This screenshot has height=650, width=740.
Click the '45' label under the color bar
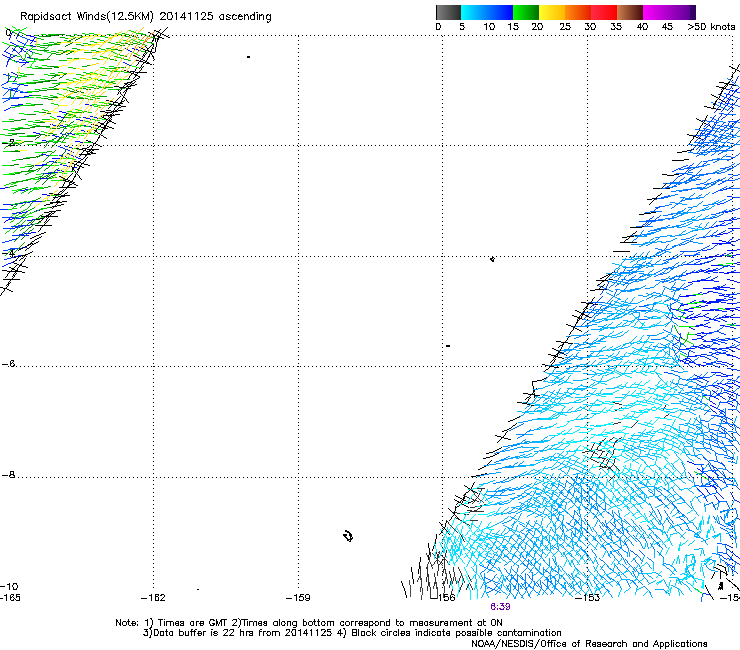(x=667, y=26)
